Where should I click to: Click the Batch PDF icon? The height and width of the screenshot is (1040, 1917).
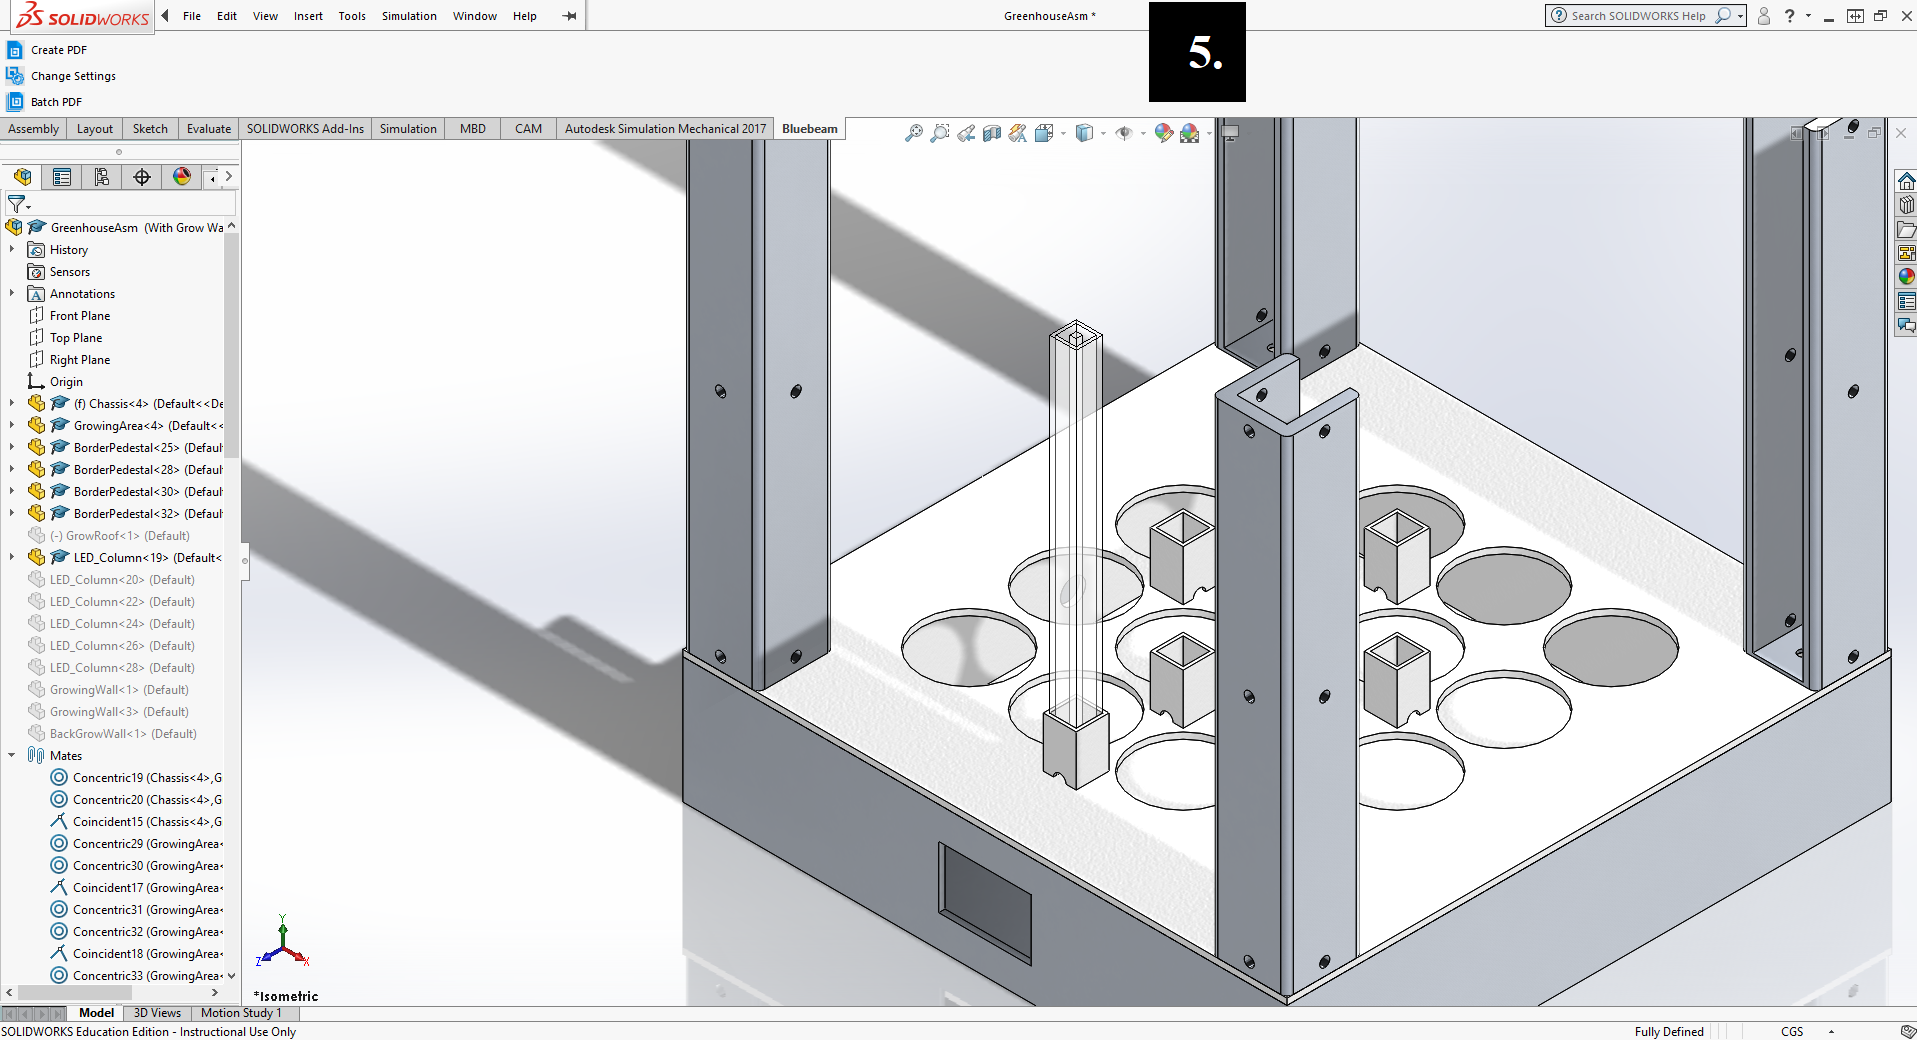coord(15,102)
